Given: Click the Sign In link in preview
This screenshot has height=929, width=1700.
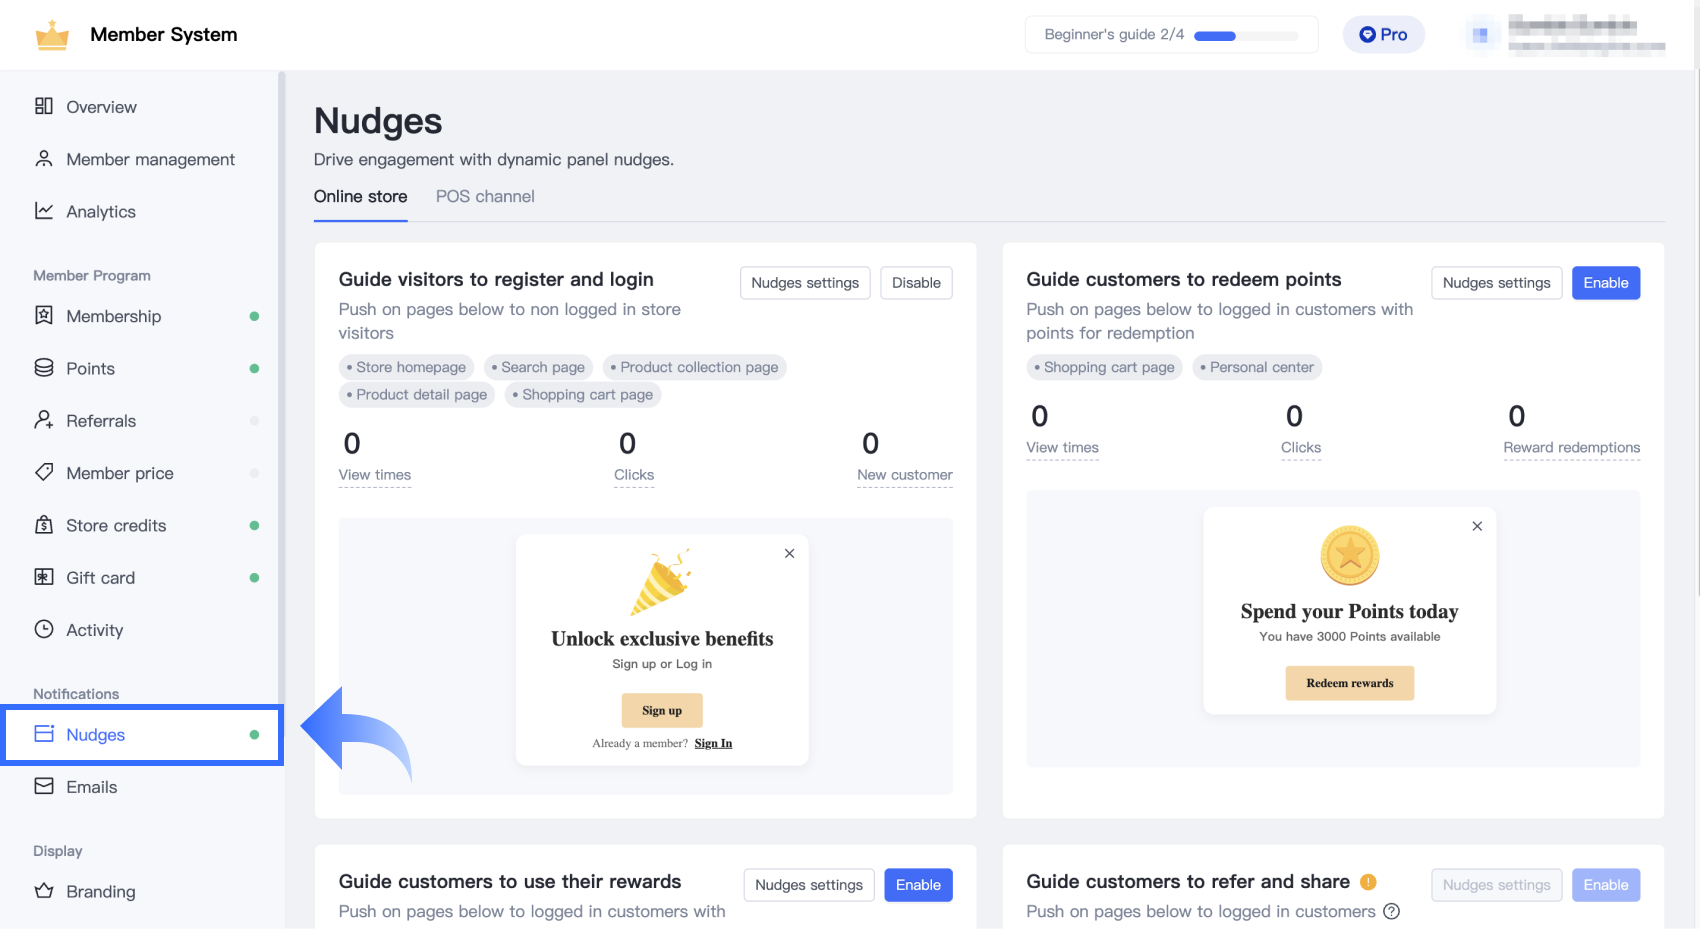Looking at the screenshot, I should (x=713, y=743).
